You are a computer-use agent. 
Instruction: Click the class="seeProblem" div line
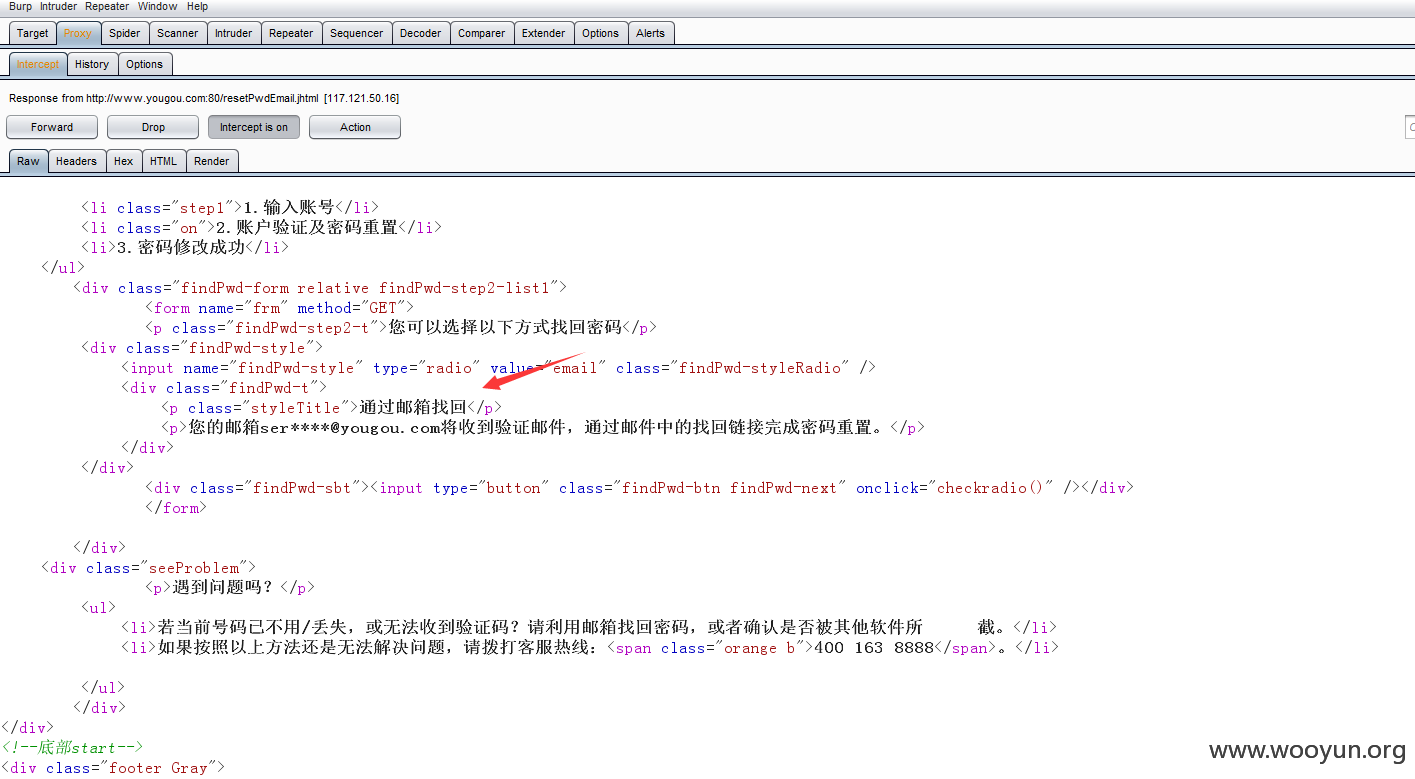click(x=148, y=568)
